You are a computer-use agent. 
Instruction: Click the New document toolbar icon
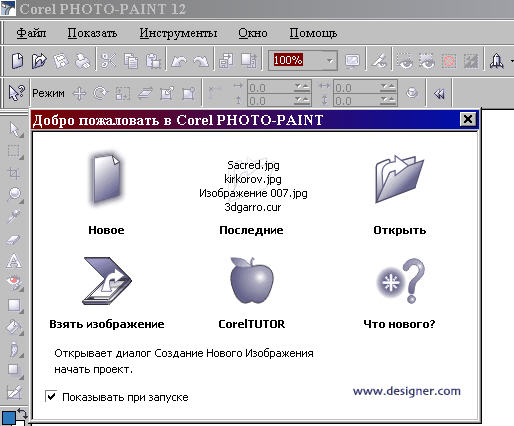(17, 61)
